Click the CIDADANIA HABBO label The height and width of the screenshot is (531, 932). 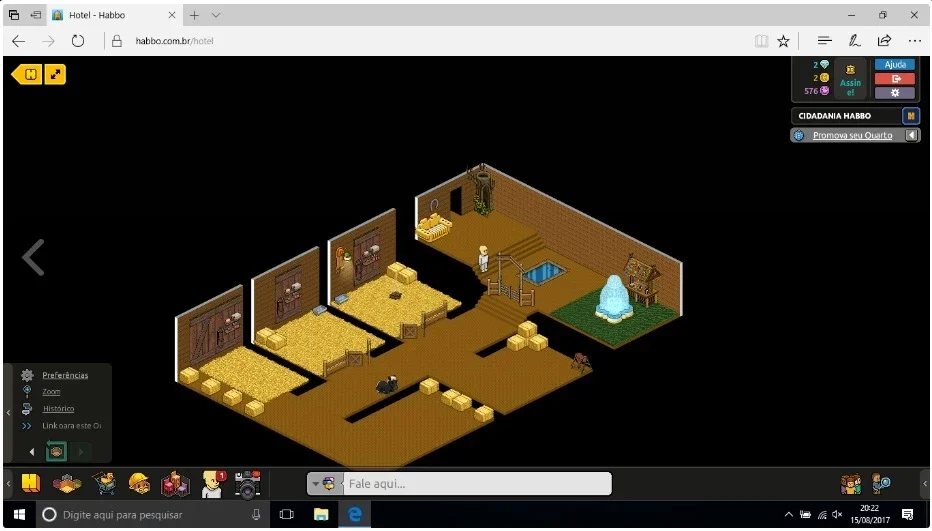tap(835, 116)
